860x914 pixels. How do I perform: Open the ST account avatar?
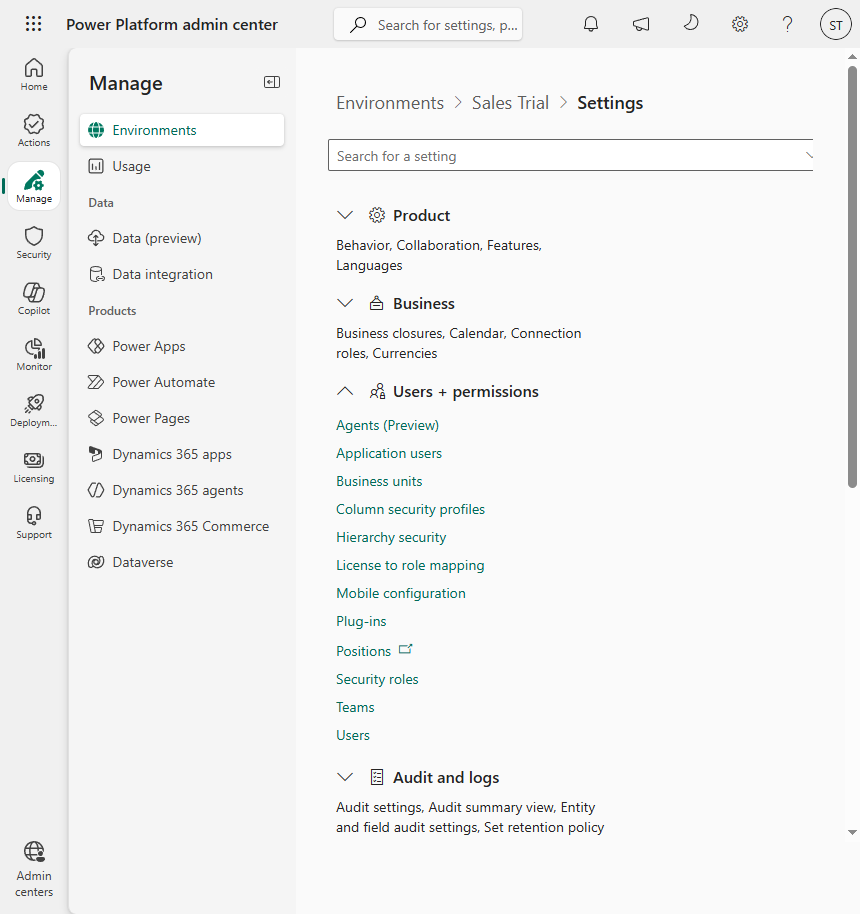coord(836,24)
